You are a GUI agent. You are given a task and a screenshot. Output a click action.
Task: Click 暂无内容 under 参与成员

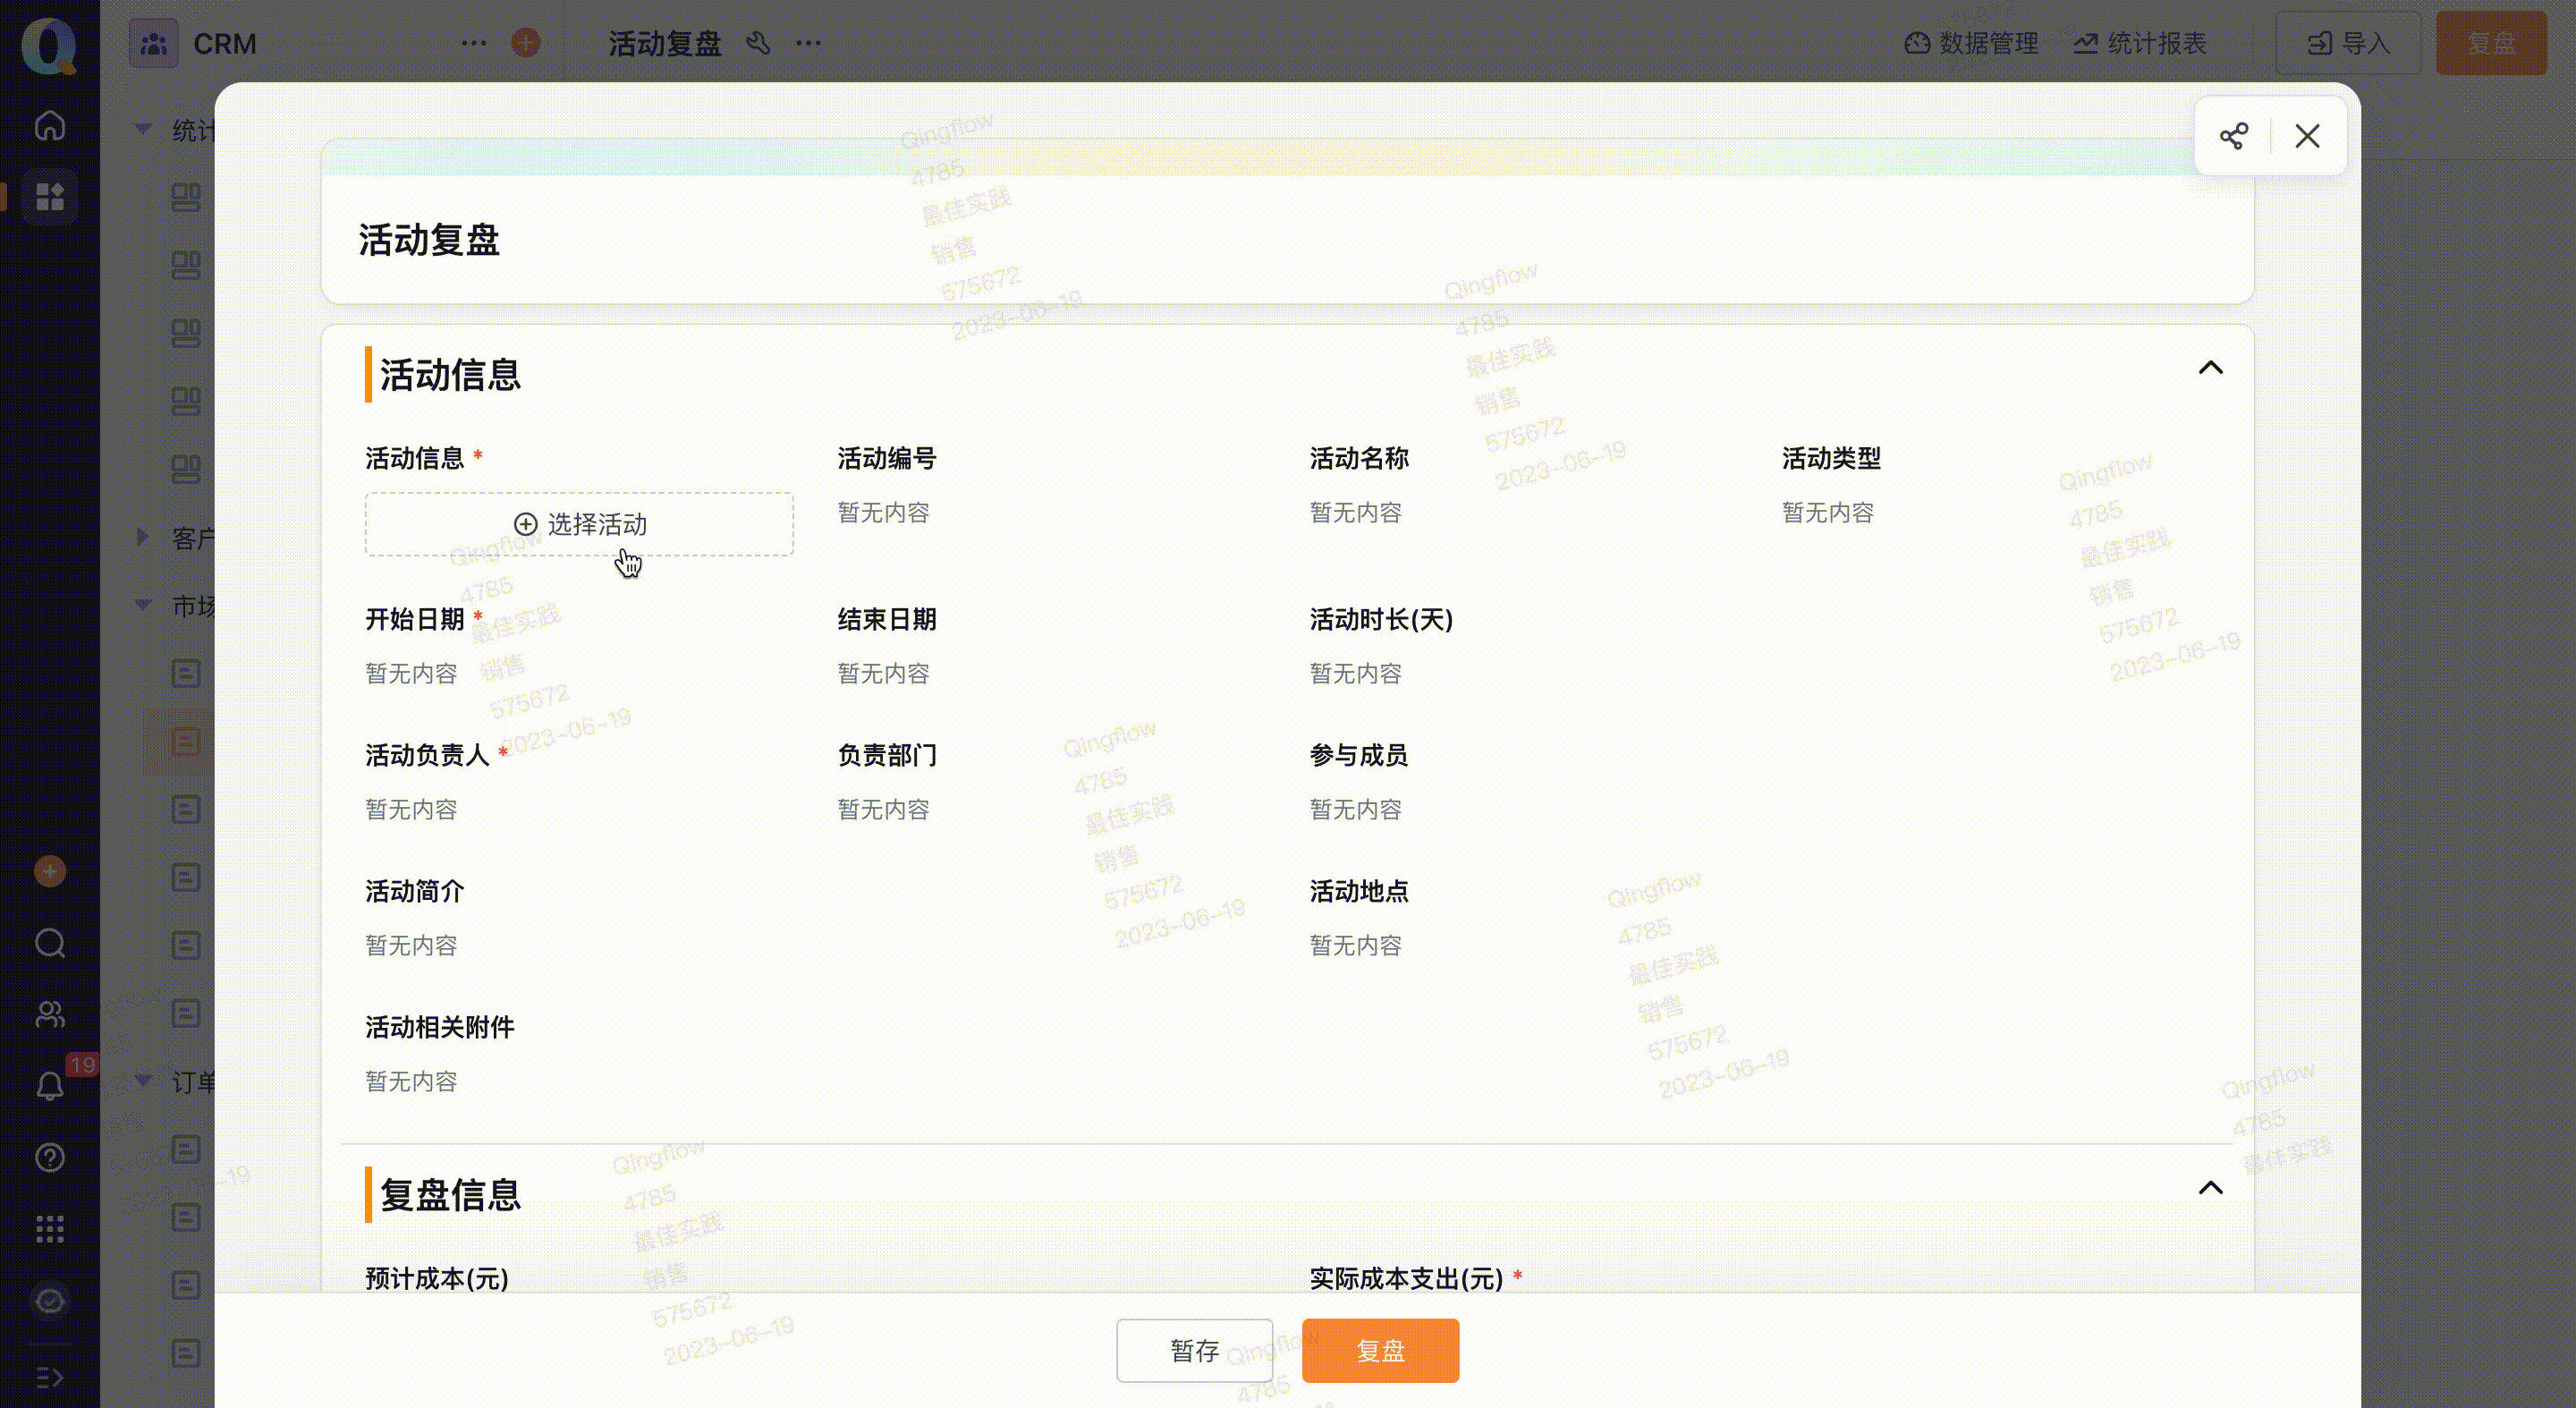pos(1355,809)
